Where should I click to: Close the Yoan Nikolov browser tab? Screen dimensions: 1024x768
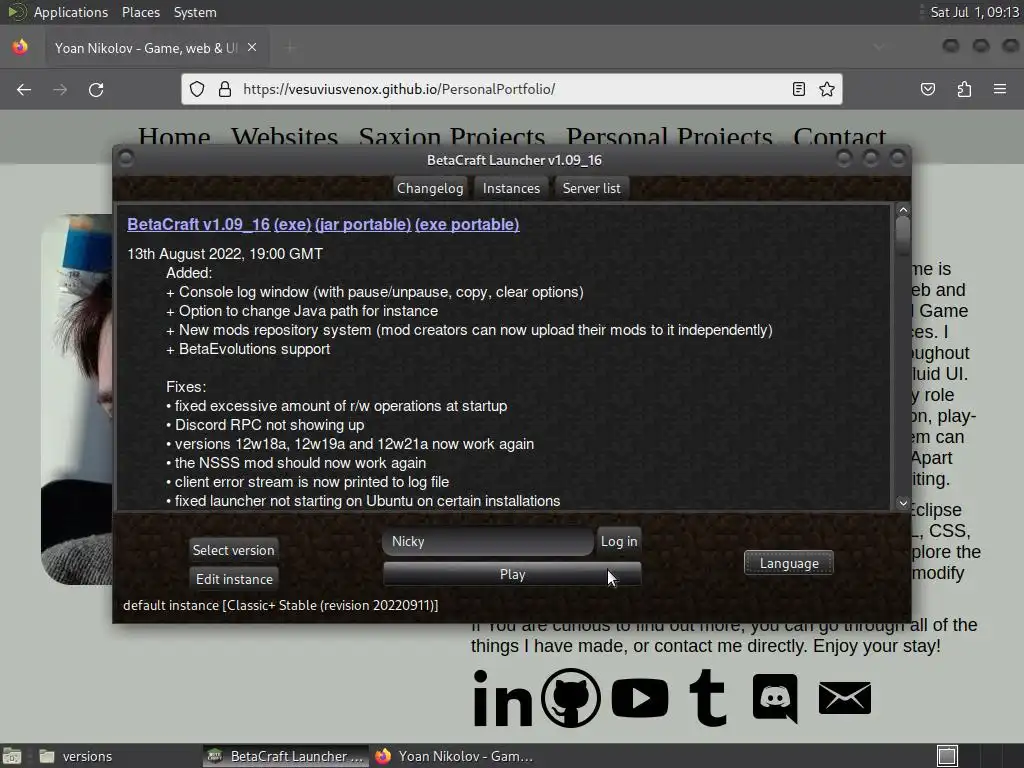(x=252, y=47)
